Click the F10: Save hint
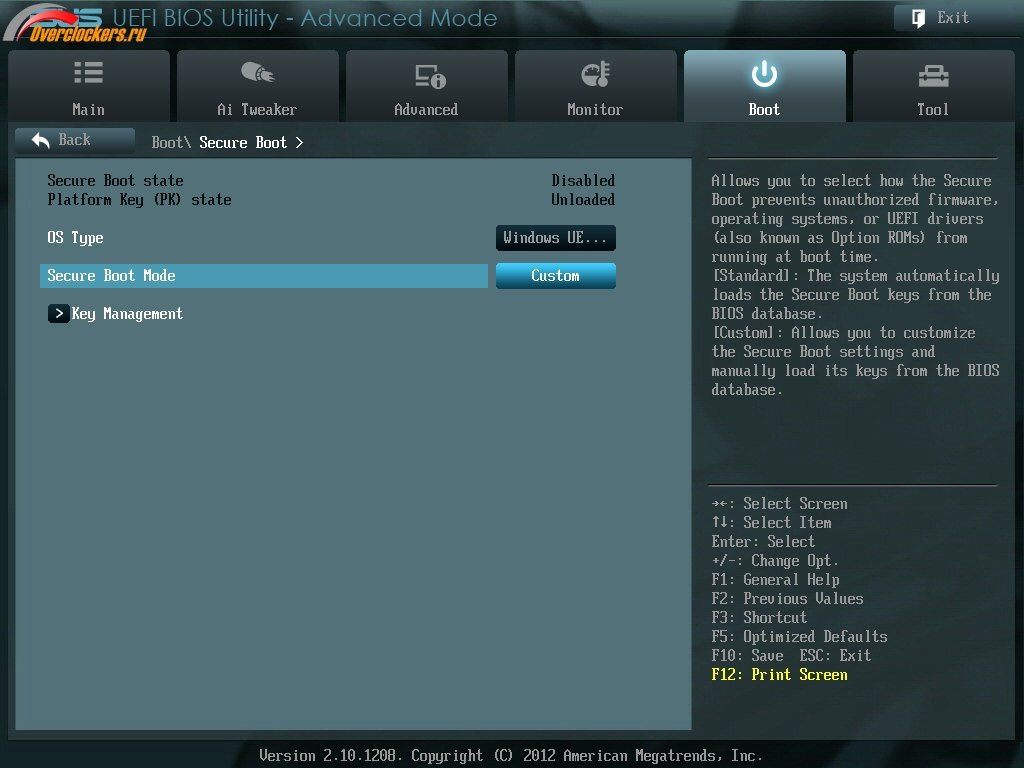 747,656
